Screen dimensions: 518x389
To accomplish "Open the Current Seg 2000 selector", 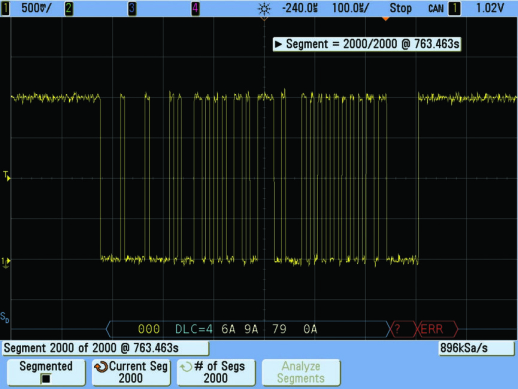I will [x=131, y=372].
